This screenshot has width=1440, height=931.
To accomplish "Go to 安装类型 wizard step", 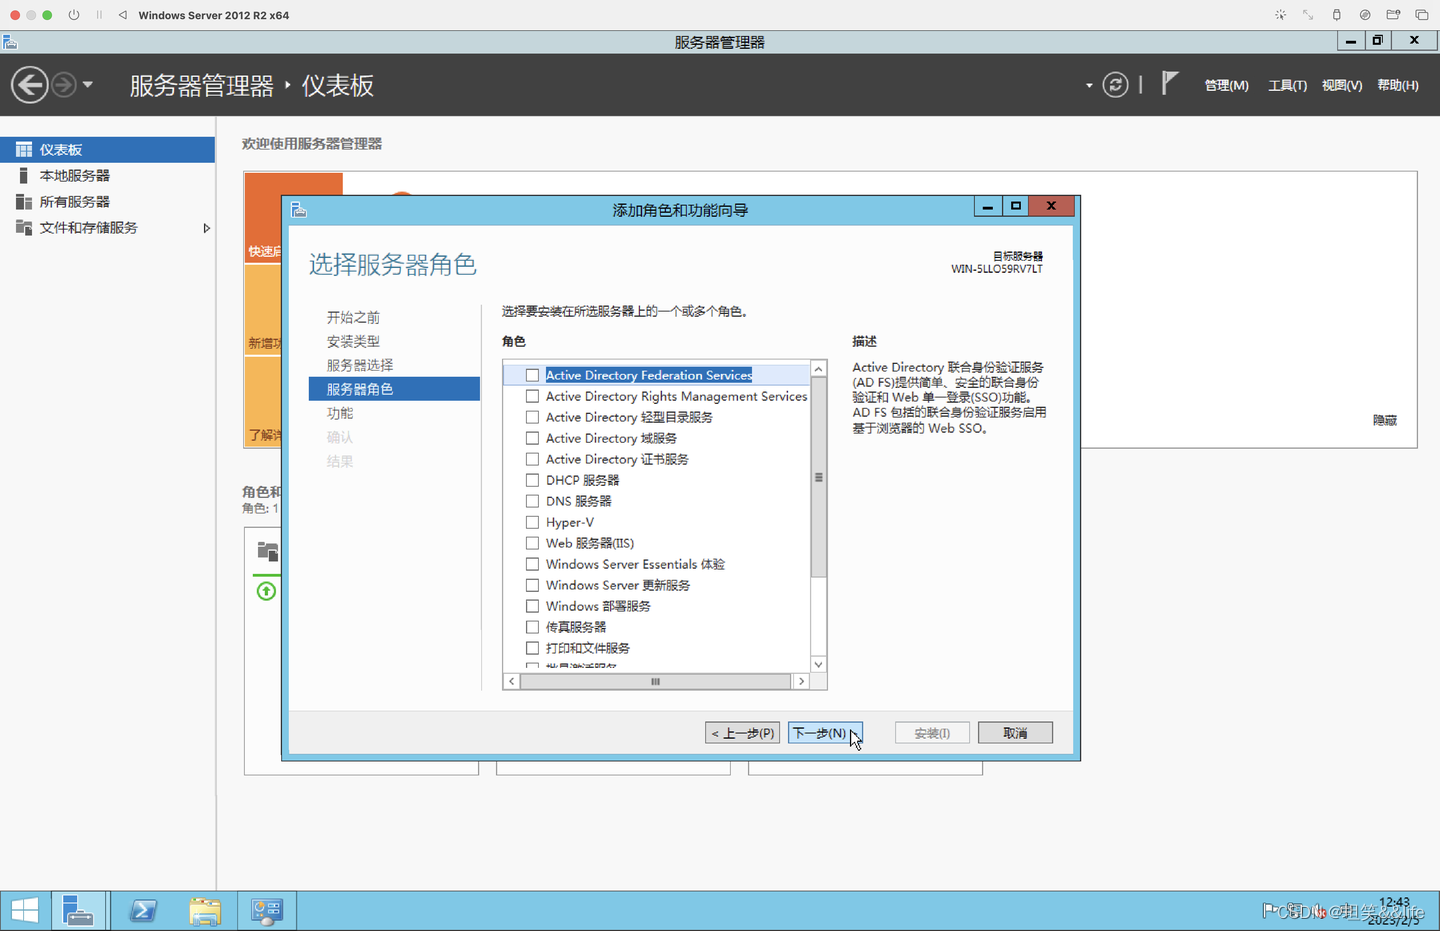I will click(353, 341).
